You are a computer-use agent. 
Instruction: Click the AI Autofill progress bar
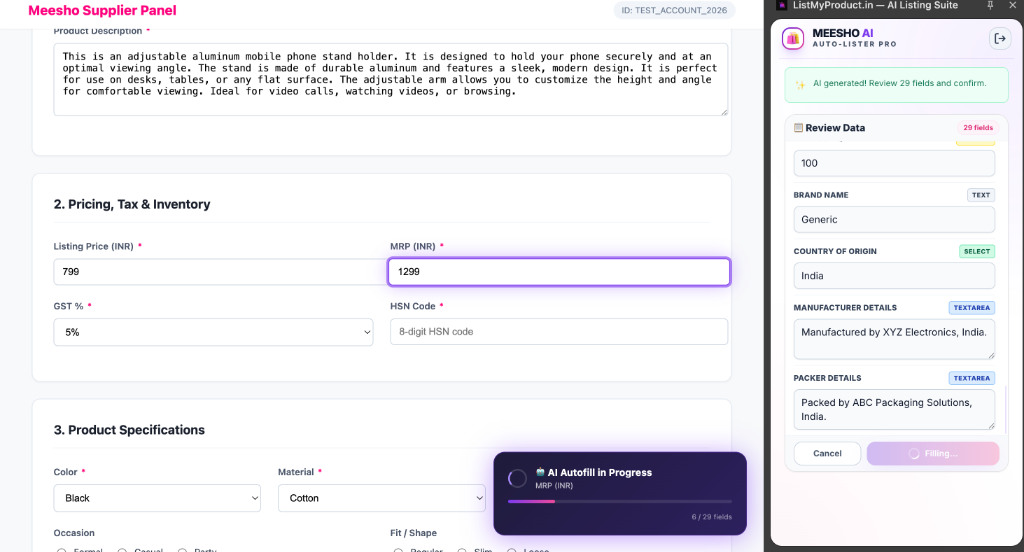[620, 502]
